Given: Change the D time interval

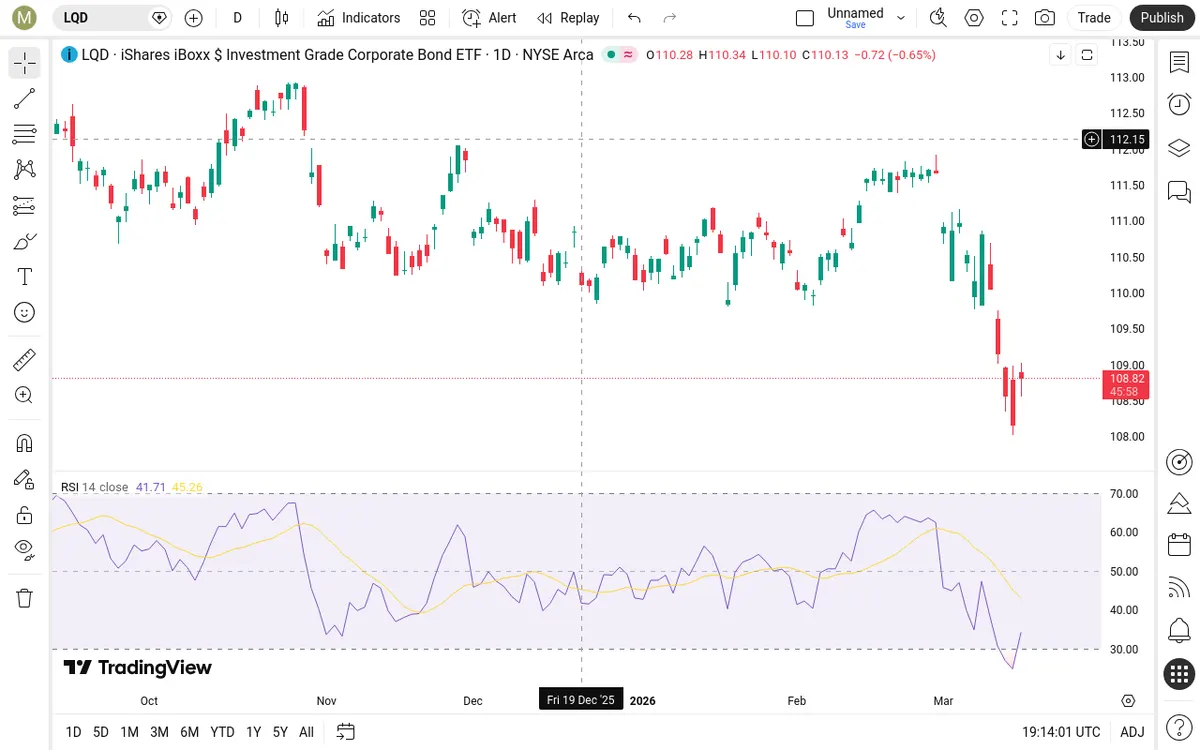Looking at the screenshot, I should click(237, 18).
